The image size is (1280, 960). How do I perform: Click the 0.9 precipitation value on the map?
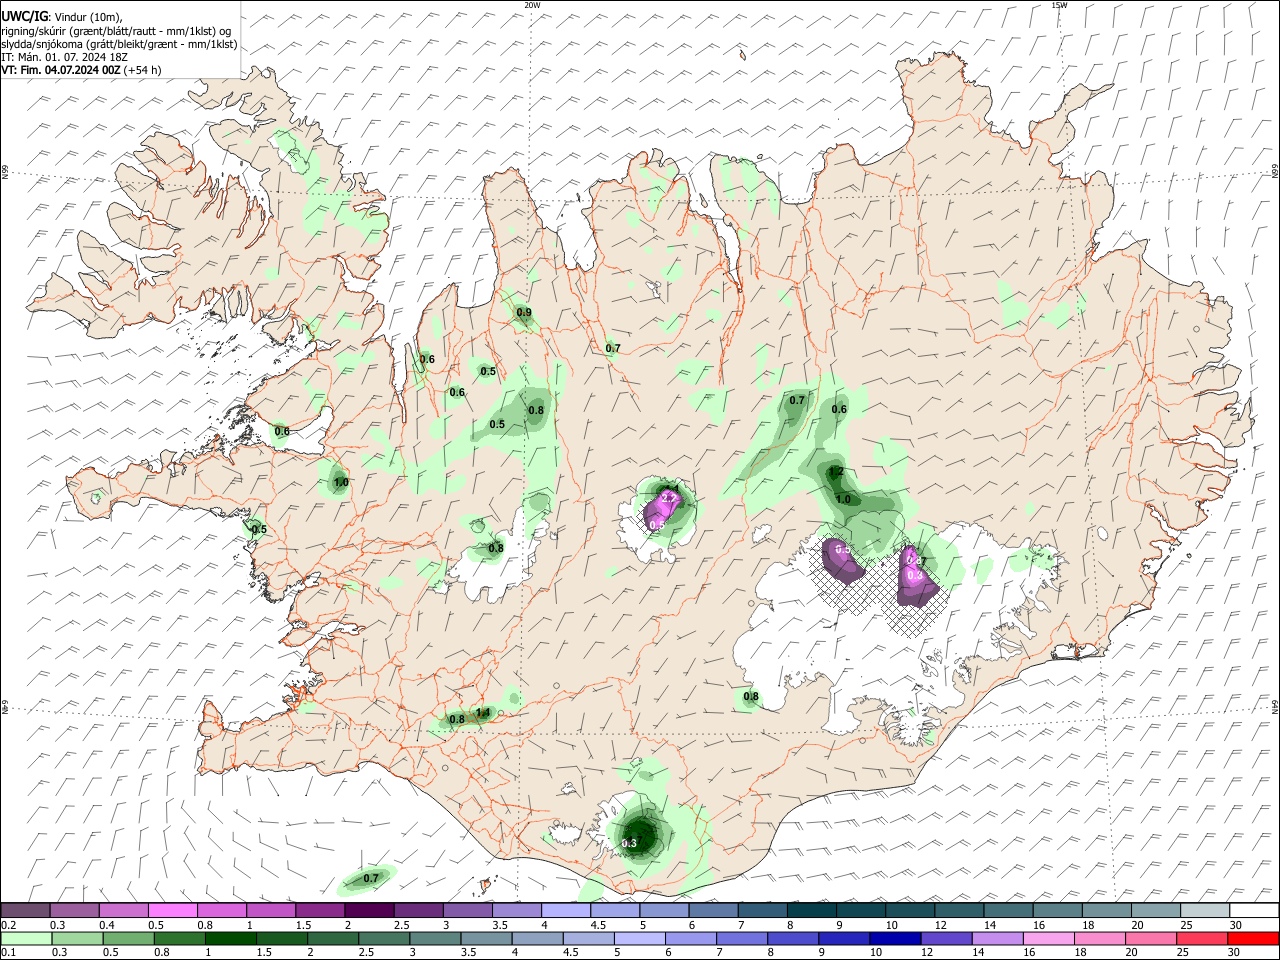point(524,313)
